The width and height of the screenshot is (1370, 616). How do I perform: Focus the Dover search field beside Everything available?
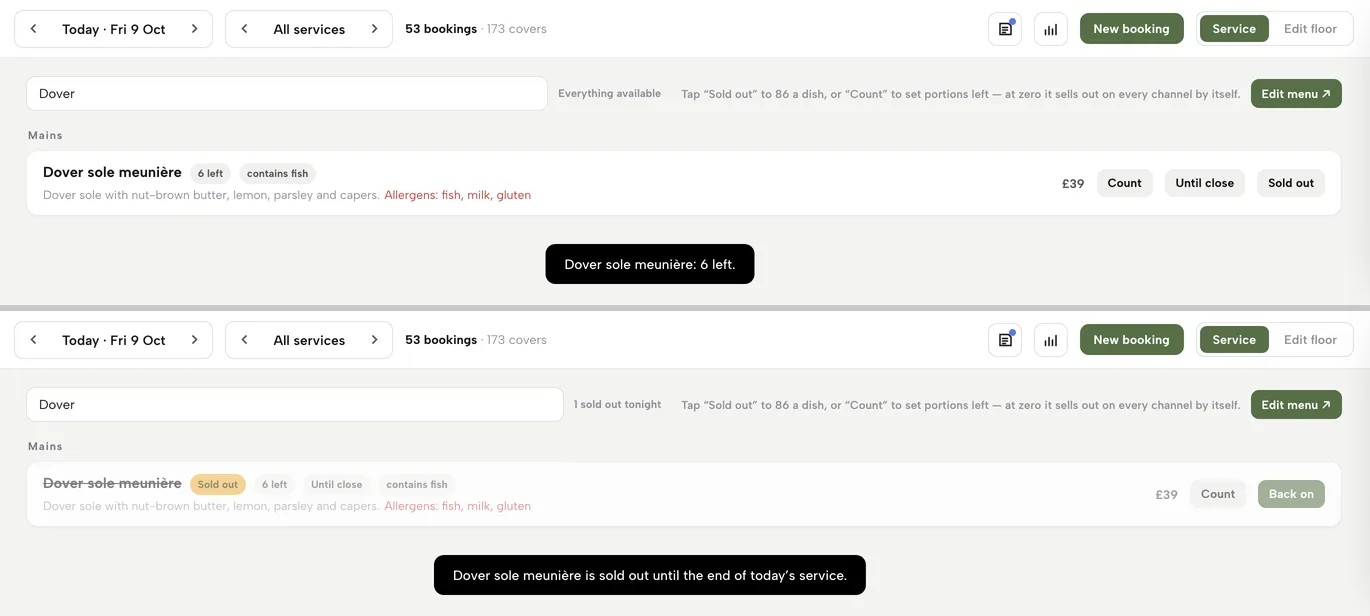coord(287,94)
